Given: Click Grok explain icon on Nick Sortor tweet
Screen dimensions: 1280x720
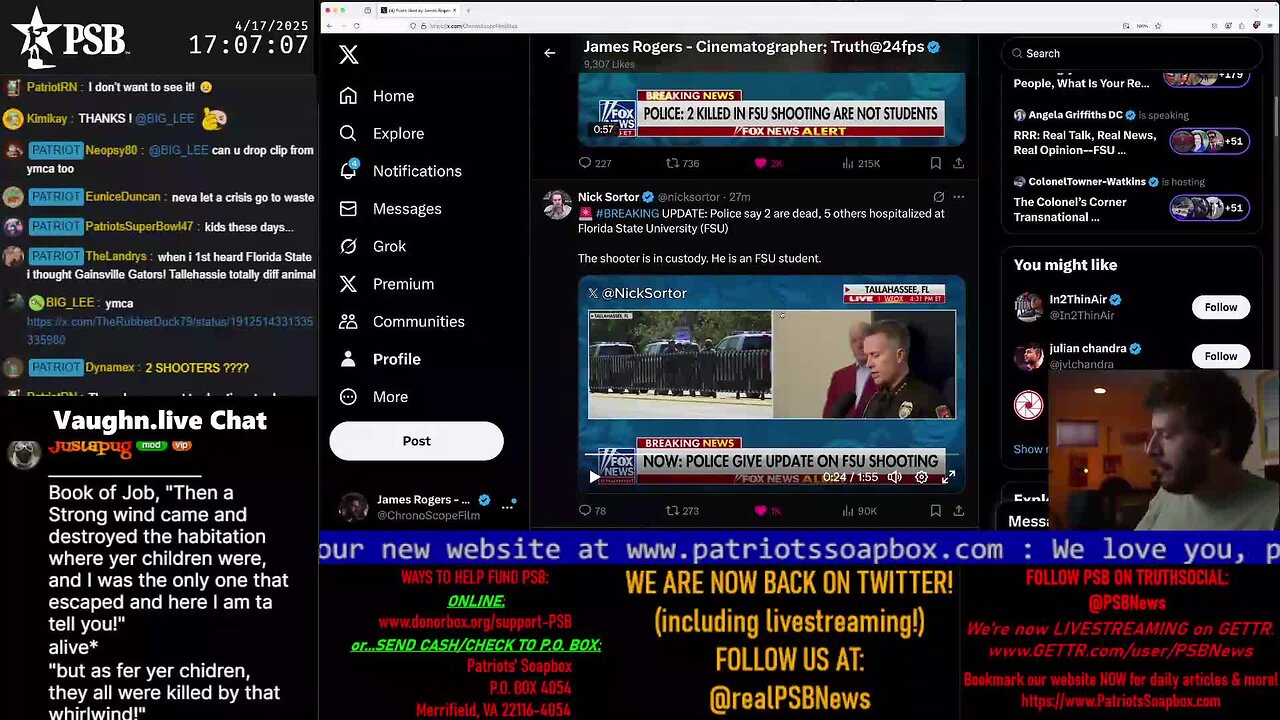Looking at the screenshot, I should 938,197.
